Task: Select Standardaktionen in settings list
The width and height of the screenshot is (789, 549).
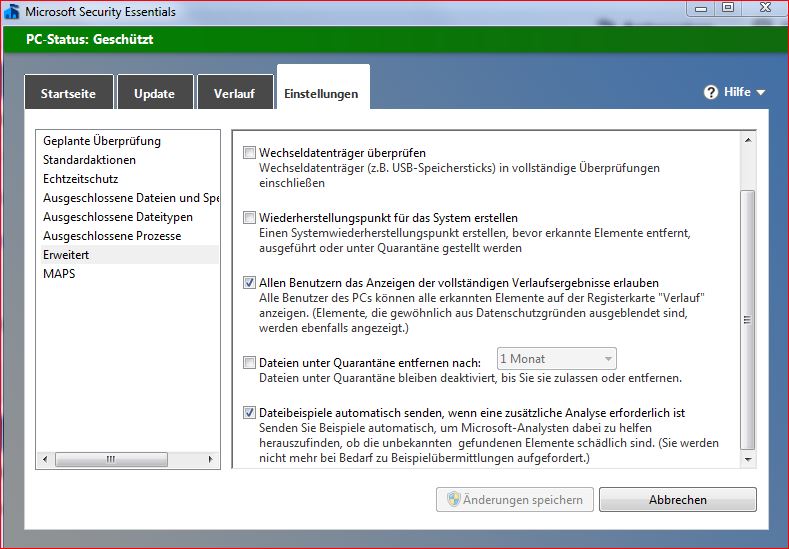Action: pyautogui.click(x=128, y=160)
